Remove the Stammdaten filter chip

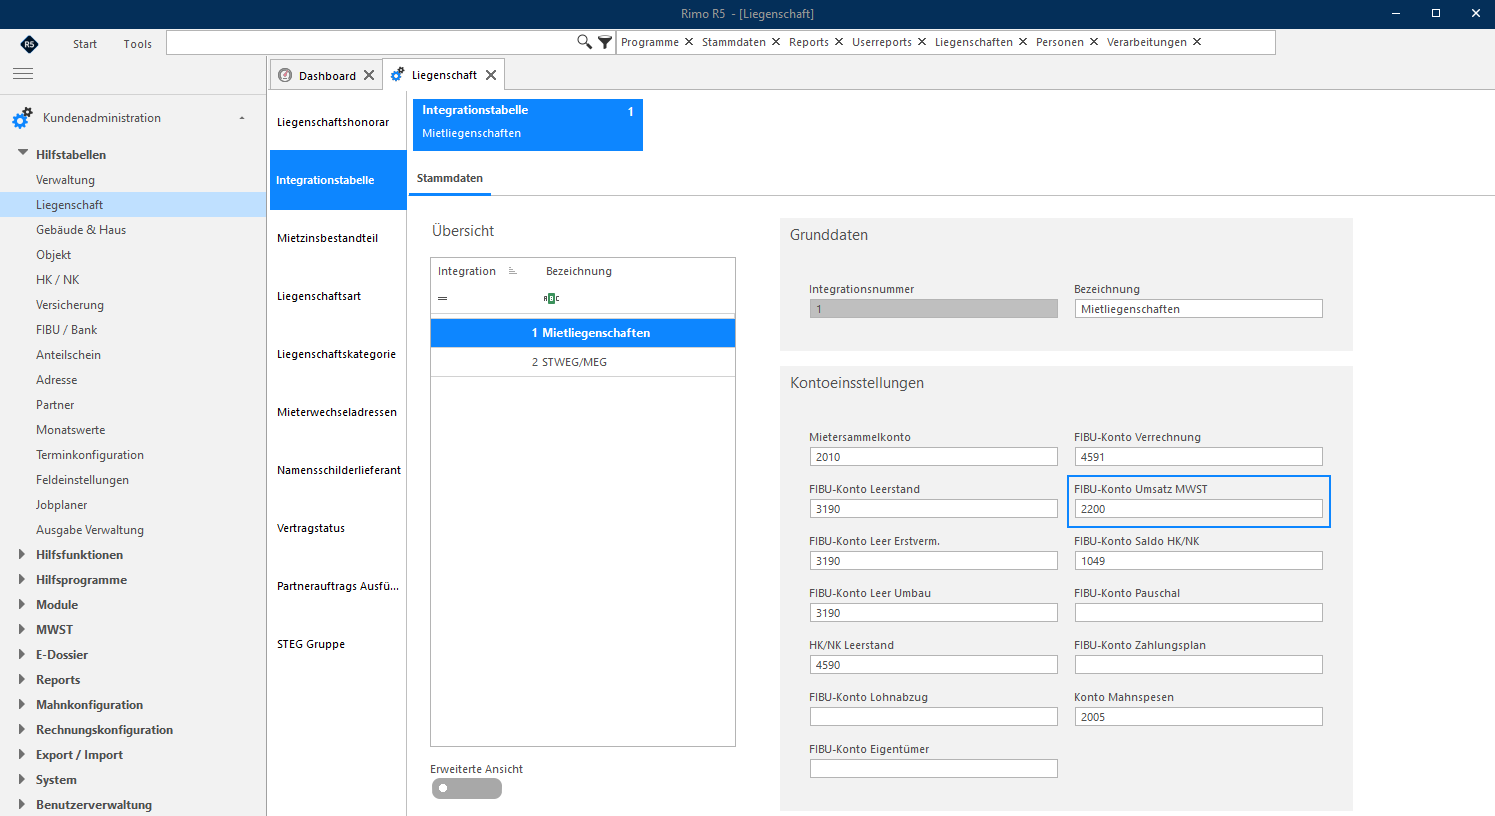(776, 42)
